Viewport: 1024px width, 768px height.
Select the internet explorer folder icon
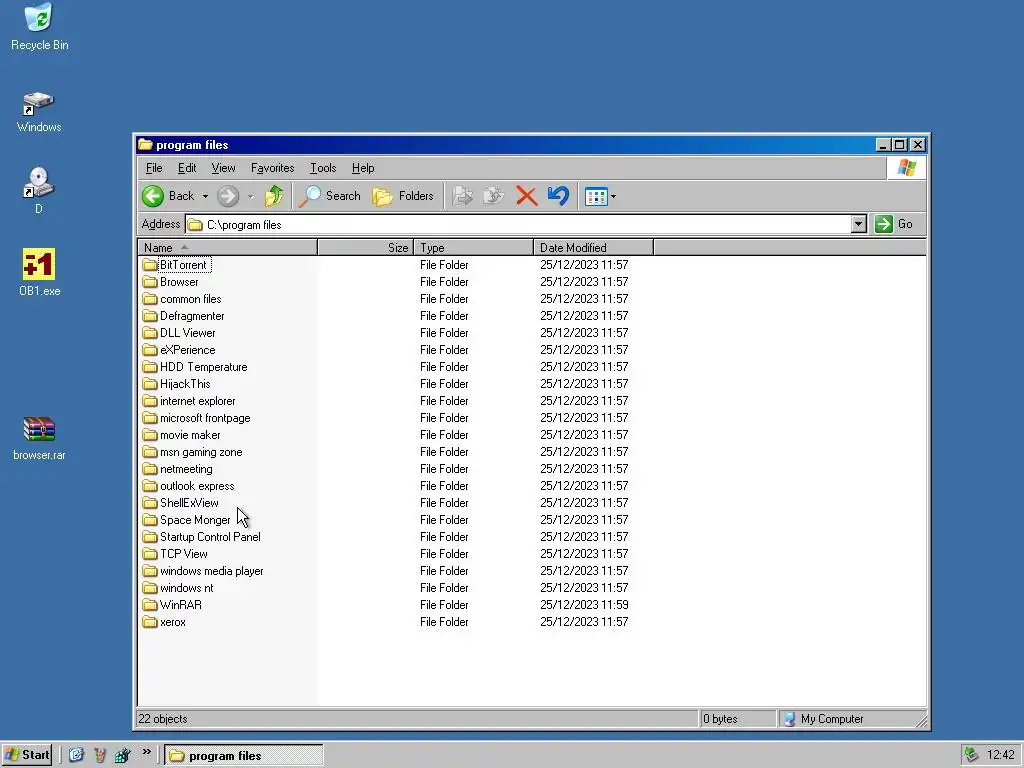pos(150,400)
